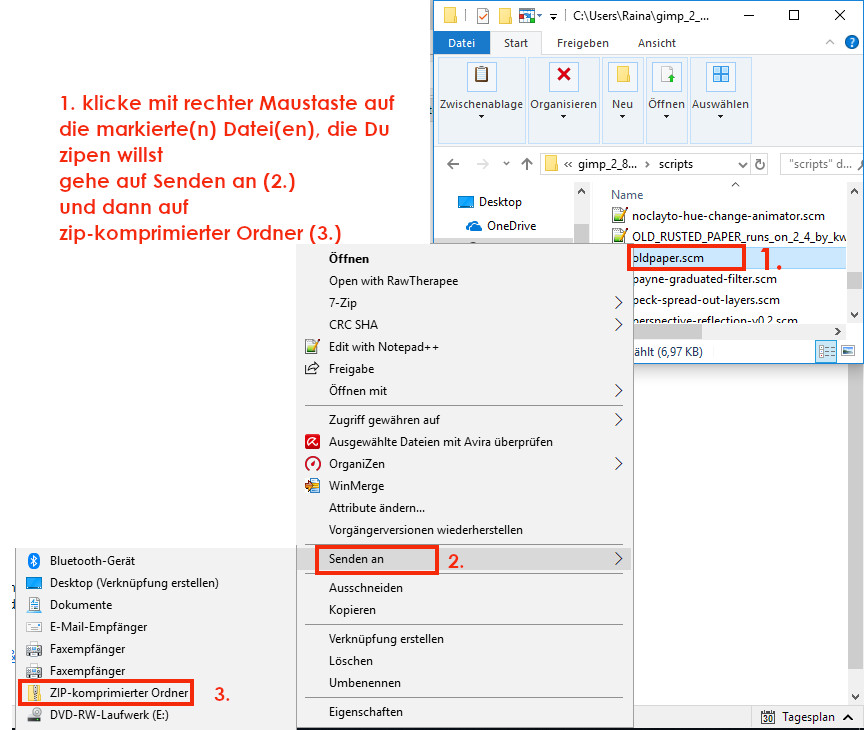Viewport: 864px width, 730px height.
Task: Click Verknüpfung erstellen entry
Action: point(386,639)
